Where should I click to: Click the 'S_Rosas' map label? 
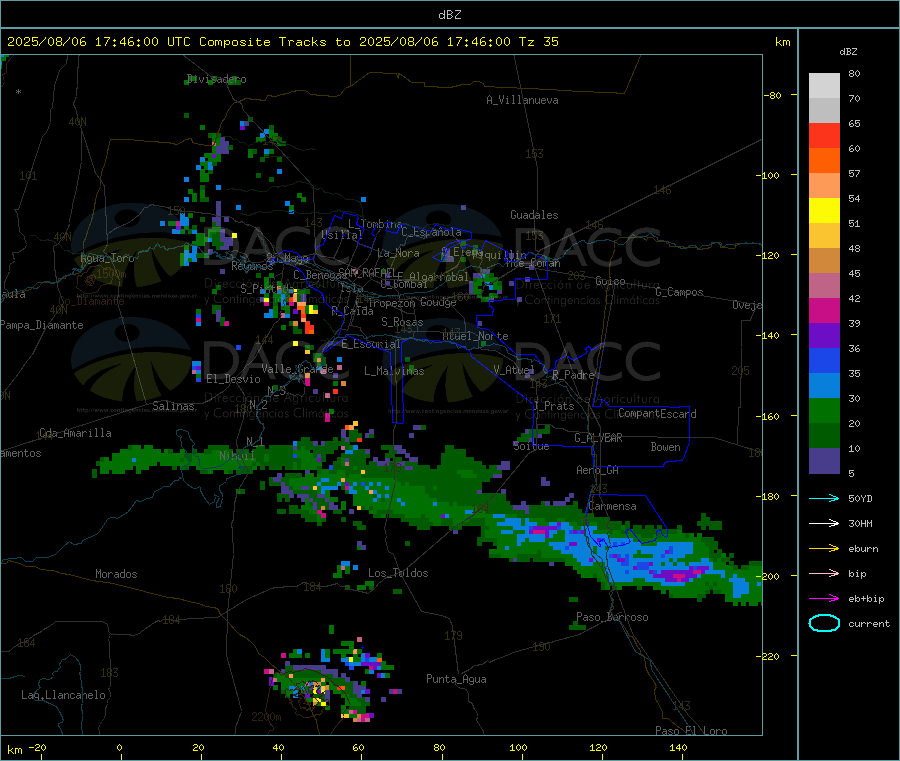coord(402,322)
